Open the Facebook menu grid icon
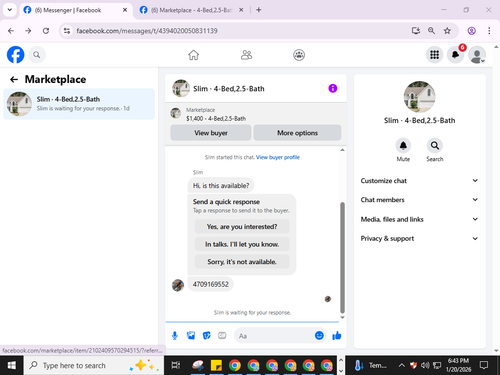The height and width of the screenshot is (375, 500). (434, 55)
